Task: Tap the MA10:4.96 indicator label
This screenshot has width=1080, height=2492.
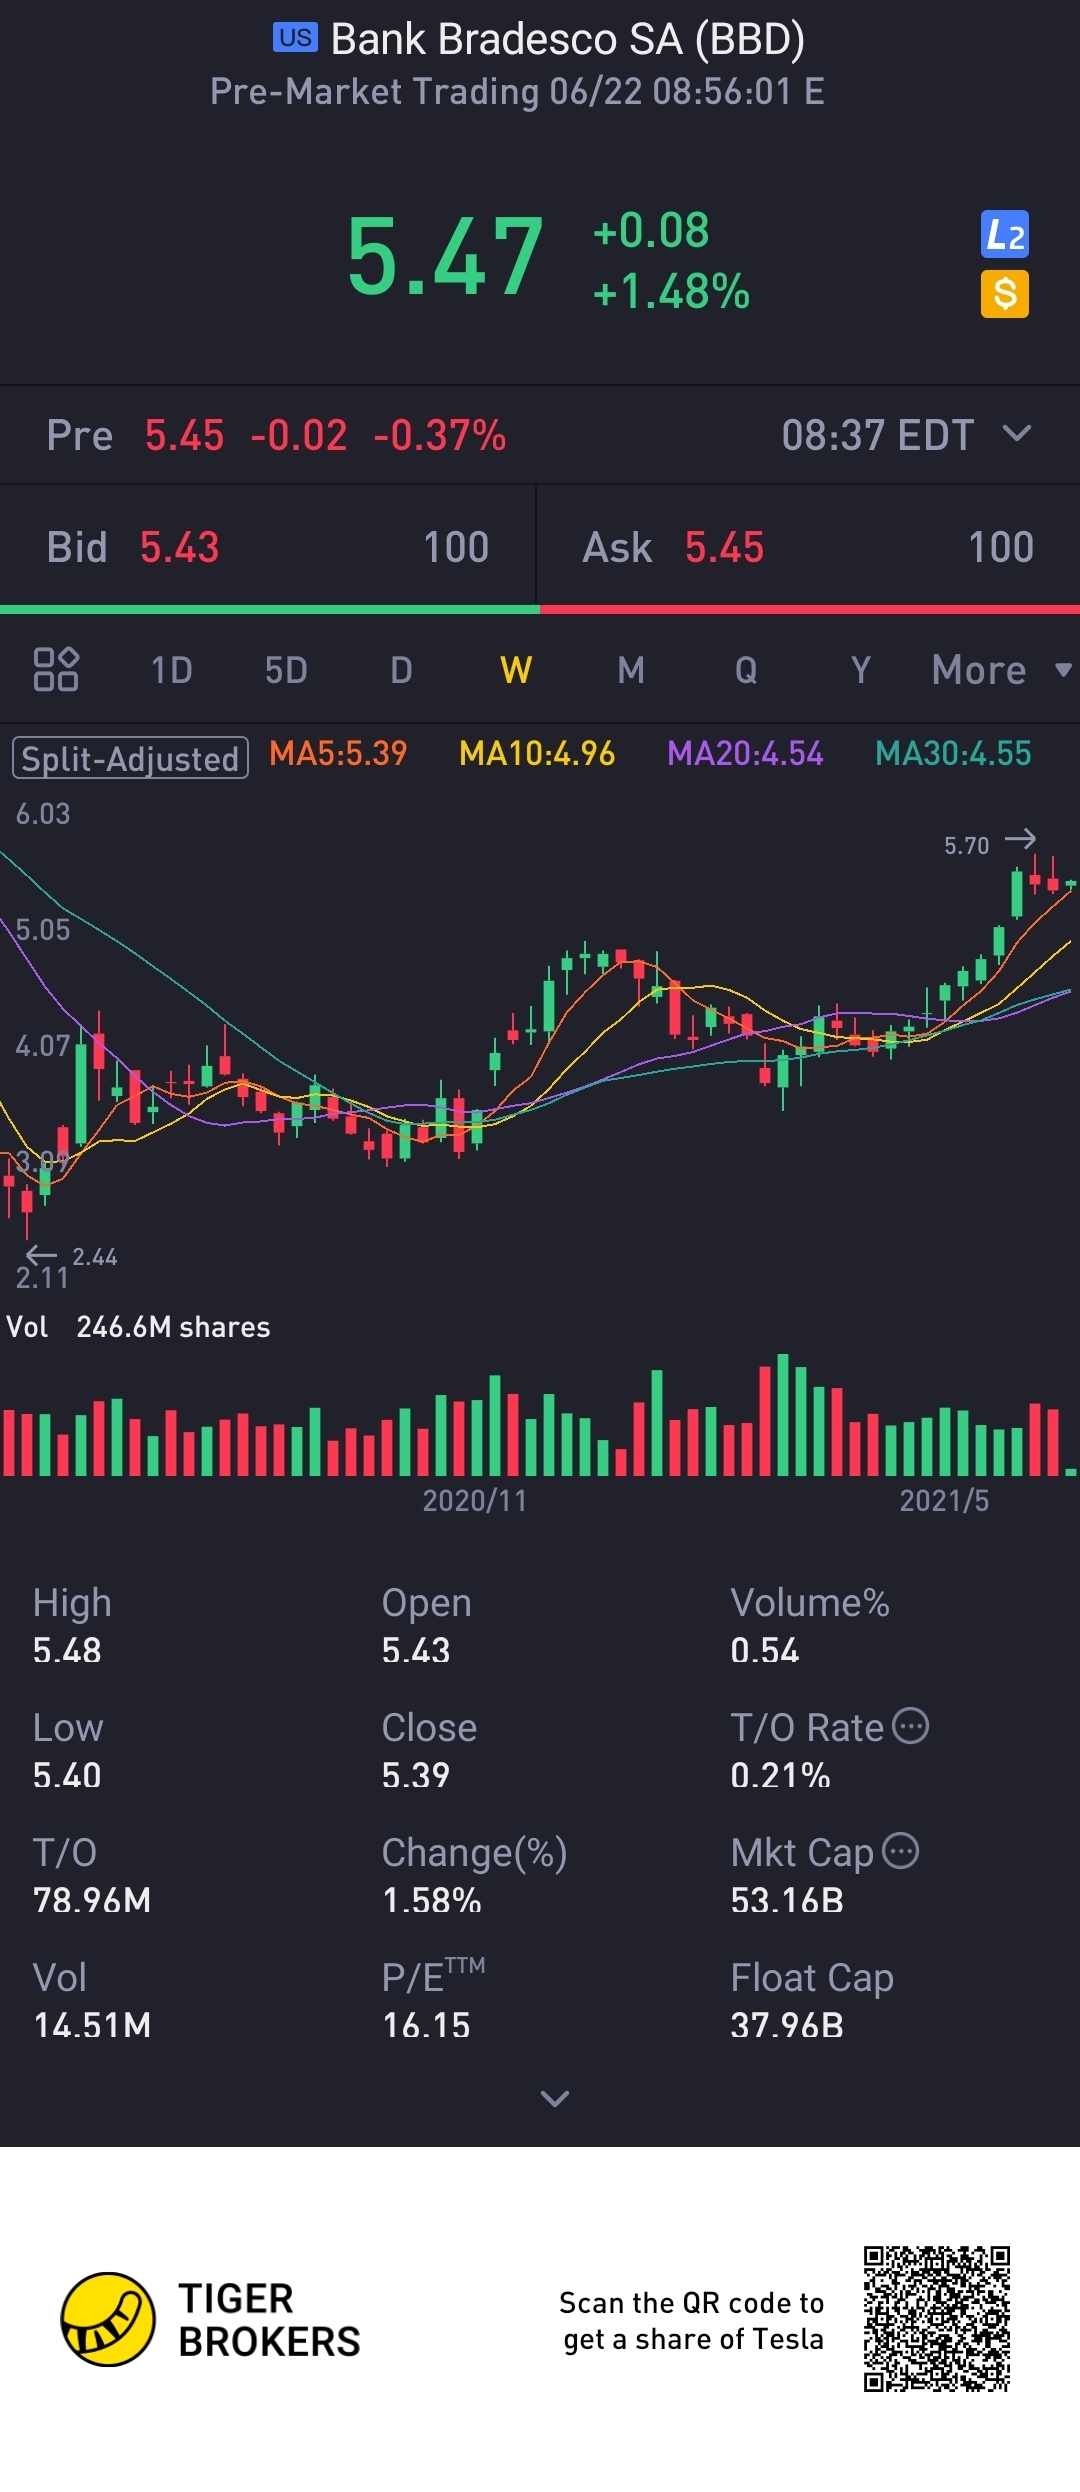Action: (537, 753)
